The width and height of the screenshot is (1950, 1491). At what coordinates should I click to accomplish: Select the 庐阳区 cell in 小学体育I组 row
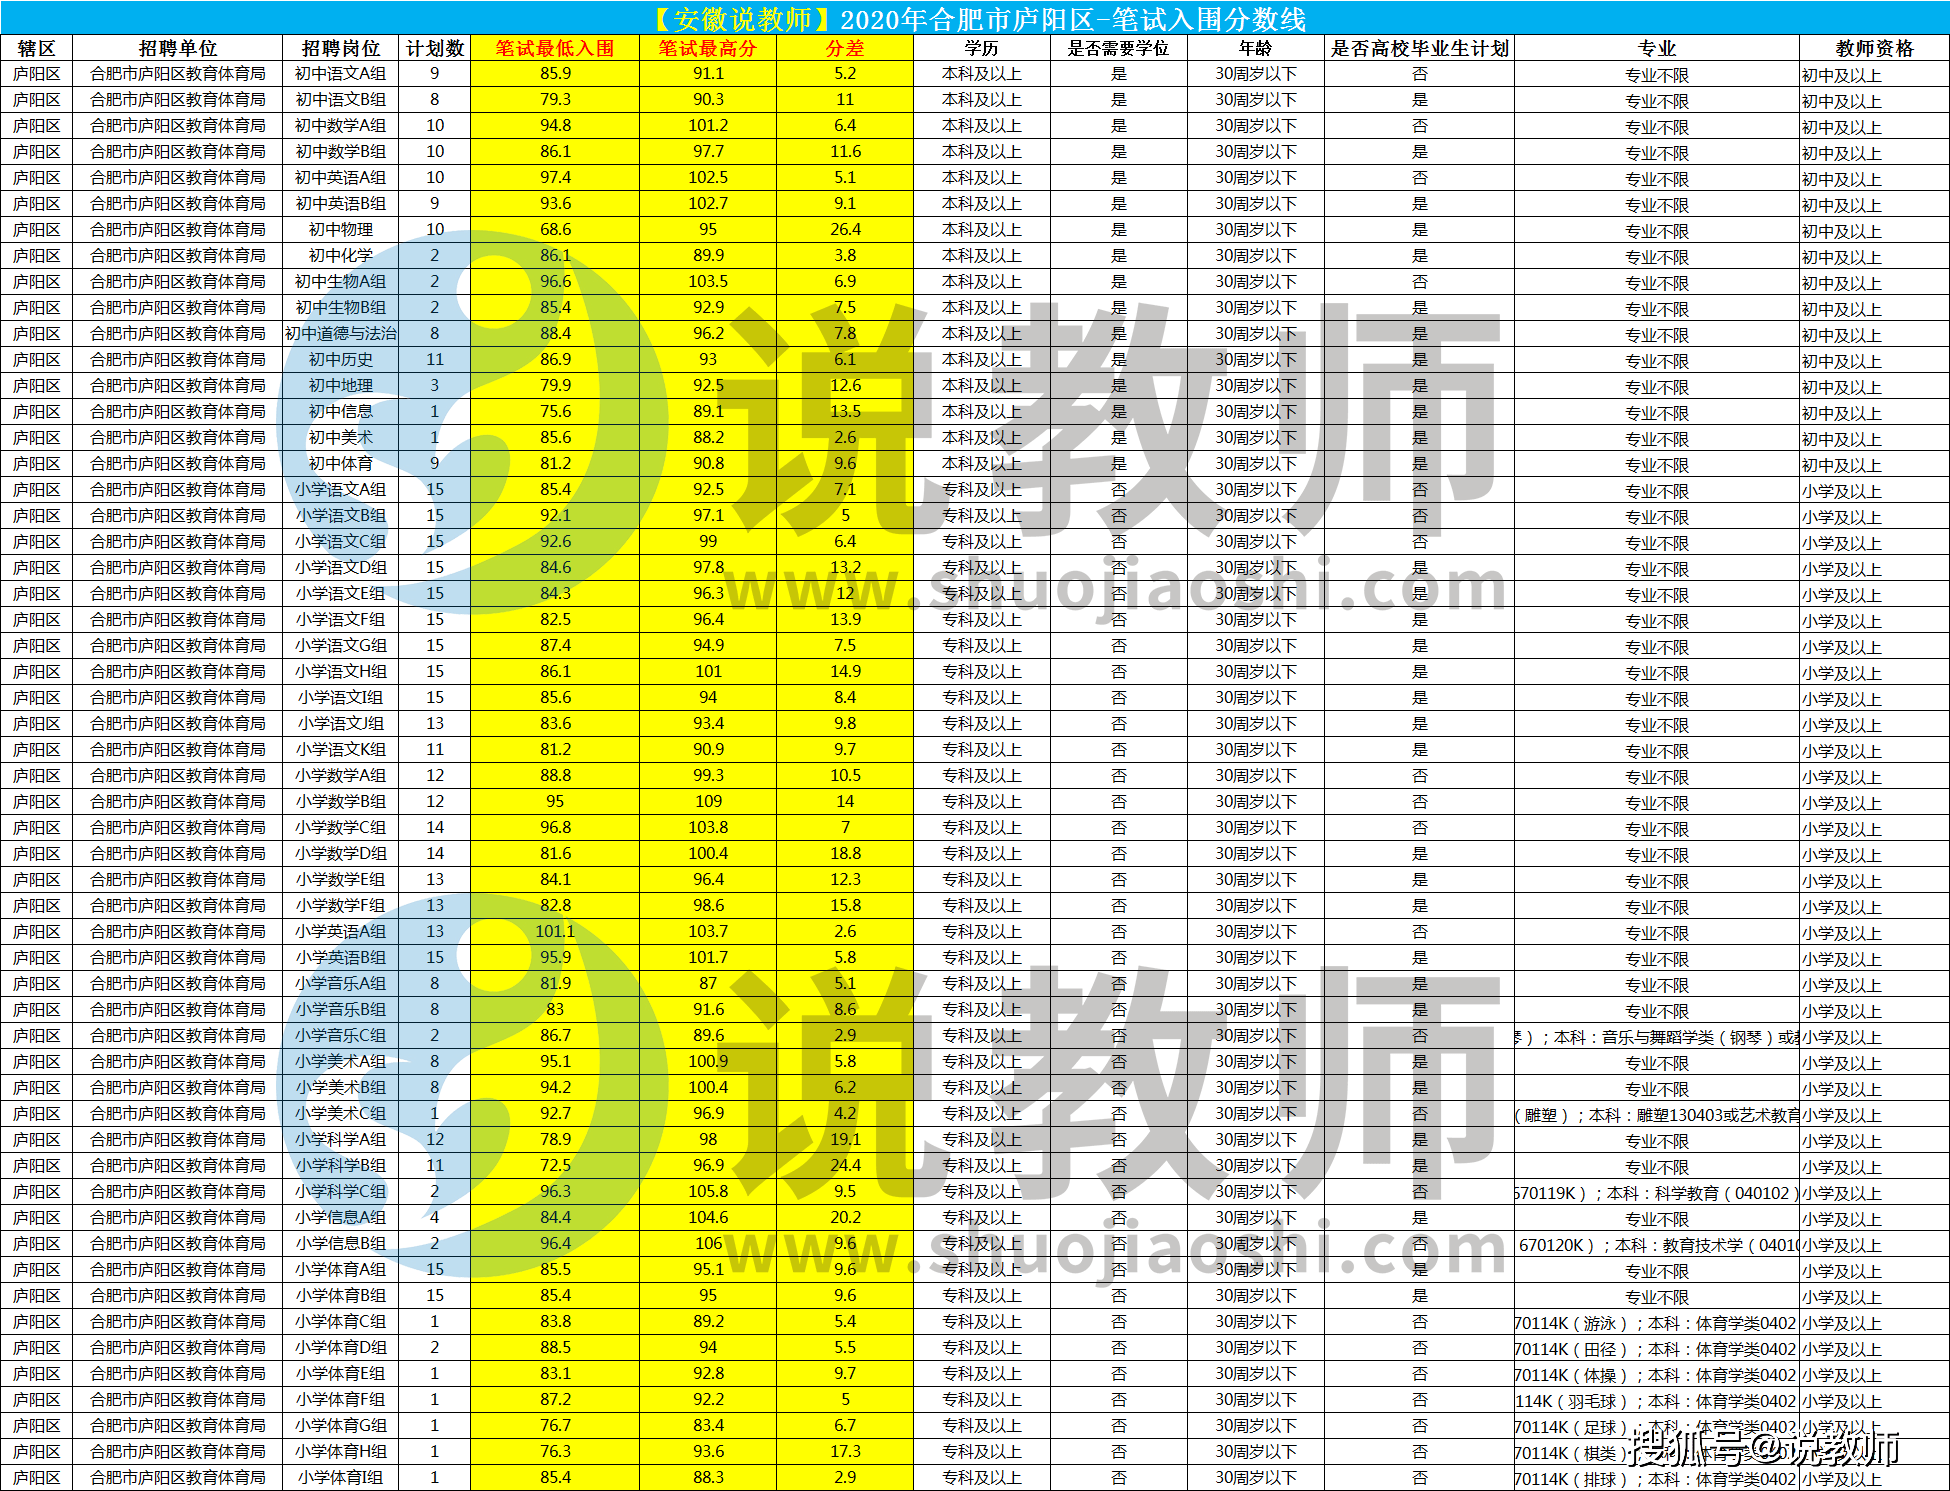37,1477
